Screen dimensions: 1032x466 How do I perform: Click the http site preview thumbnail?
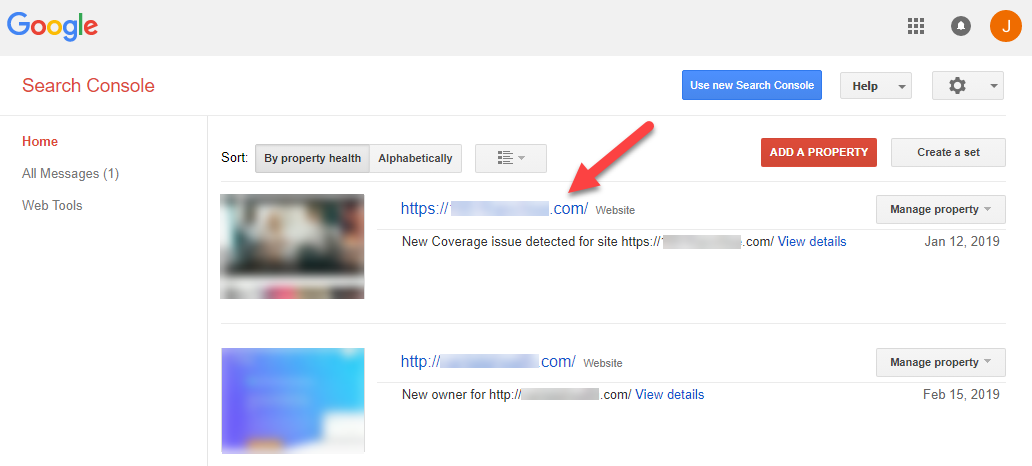tap(293, 400)
